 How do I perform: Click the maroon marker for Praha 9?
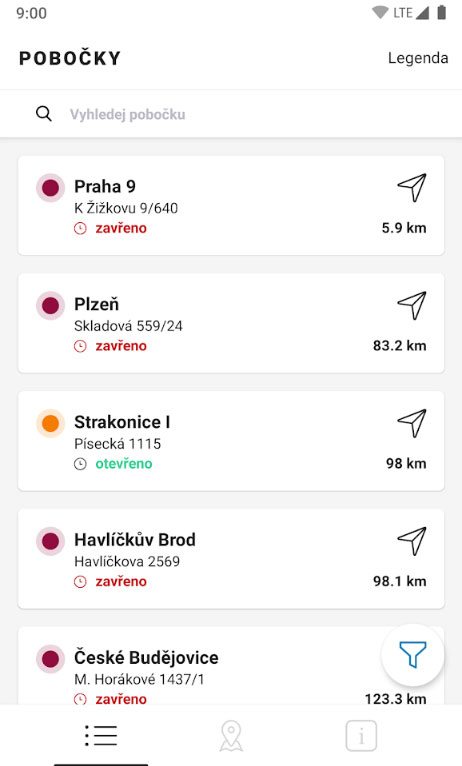click(x=50, y=188)
